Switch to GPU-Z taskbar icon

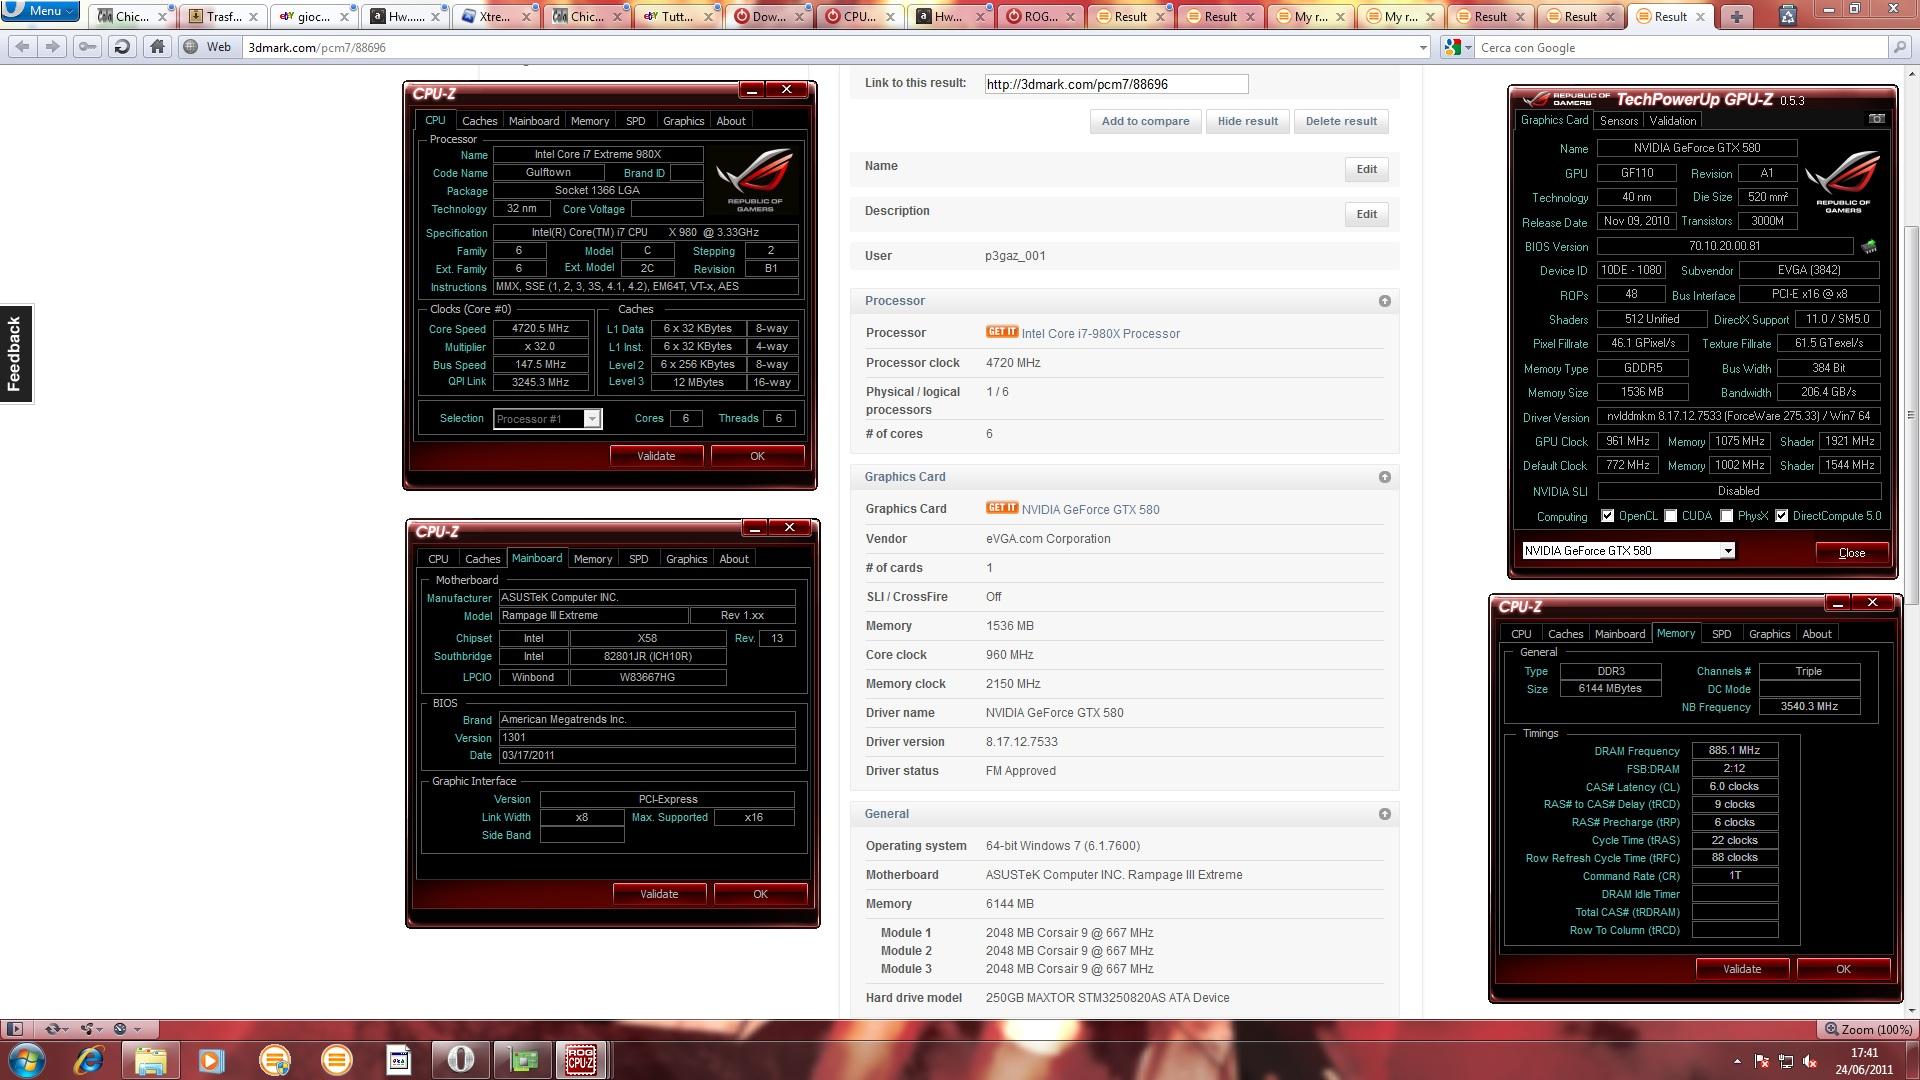pyautogui.click(x=523, y=1059)
